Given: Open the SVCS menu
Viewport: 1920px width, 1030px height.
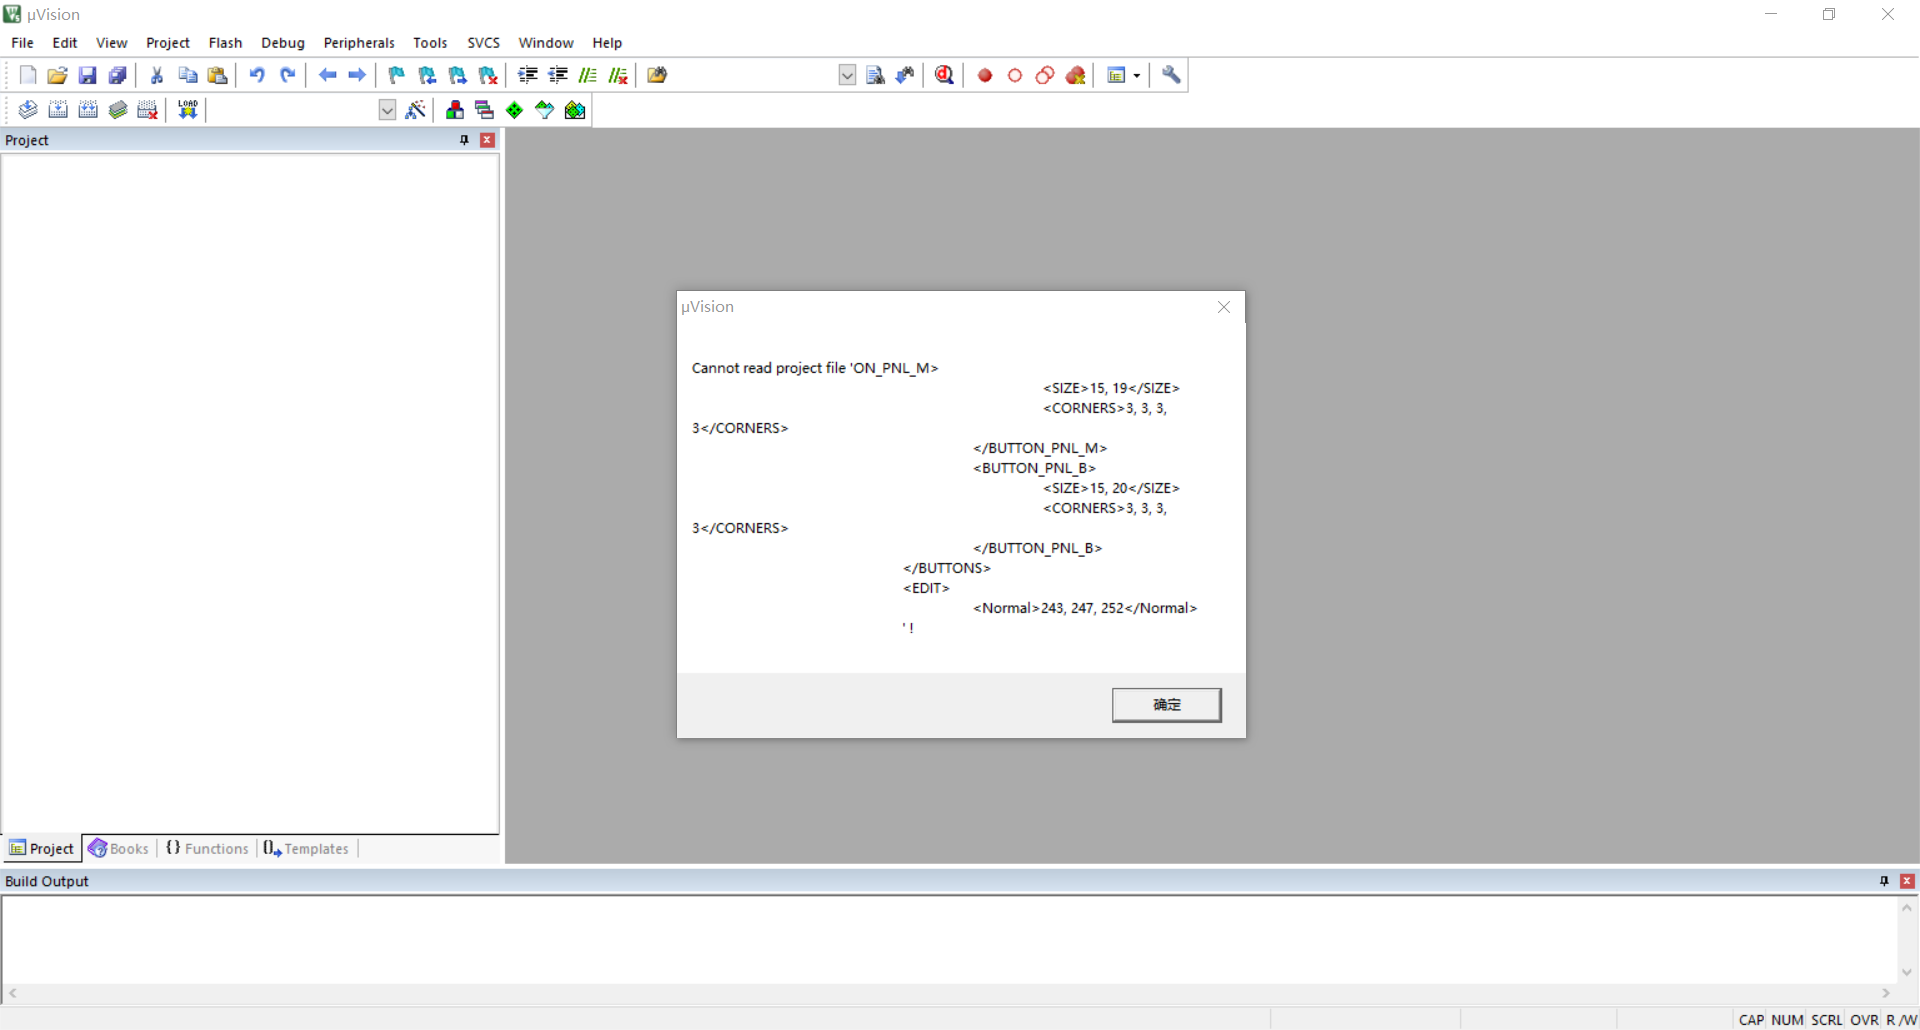Looking at the screenshot, I should point(484,43).
